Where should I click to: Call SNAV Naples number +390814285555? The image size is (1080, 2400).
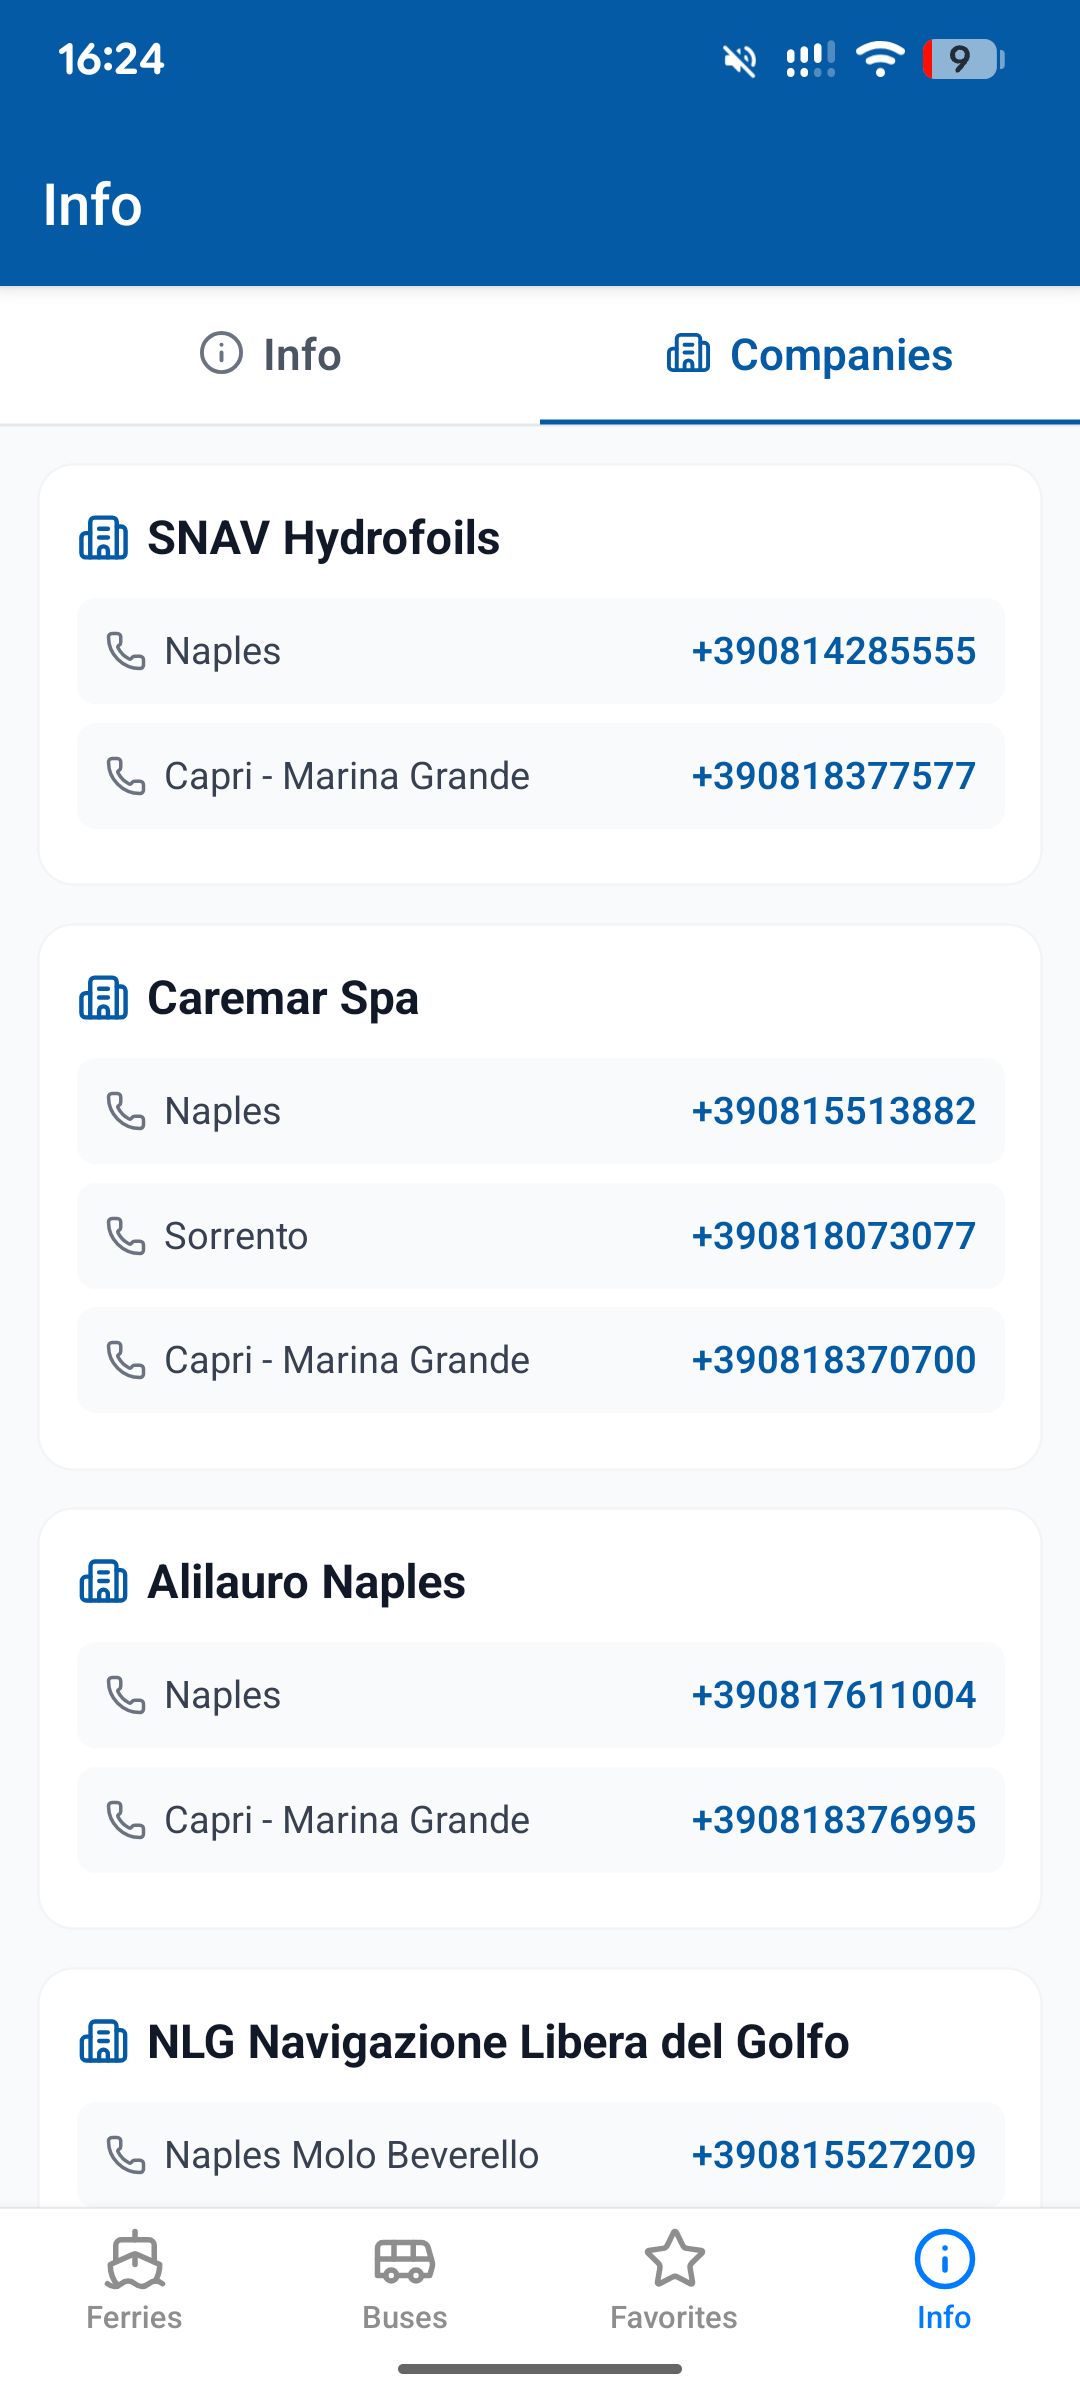click(x=834, y=651)
